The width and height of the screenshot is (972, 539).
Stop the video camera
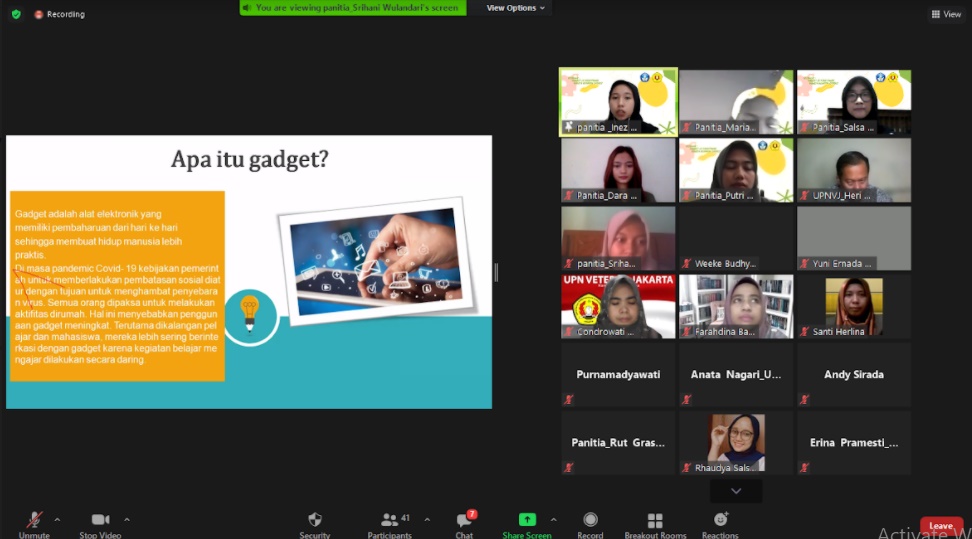tap(100, 520)
